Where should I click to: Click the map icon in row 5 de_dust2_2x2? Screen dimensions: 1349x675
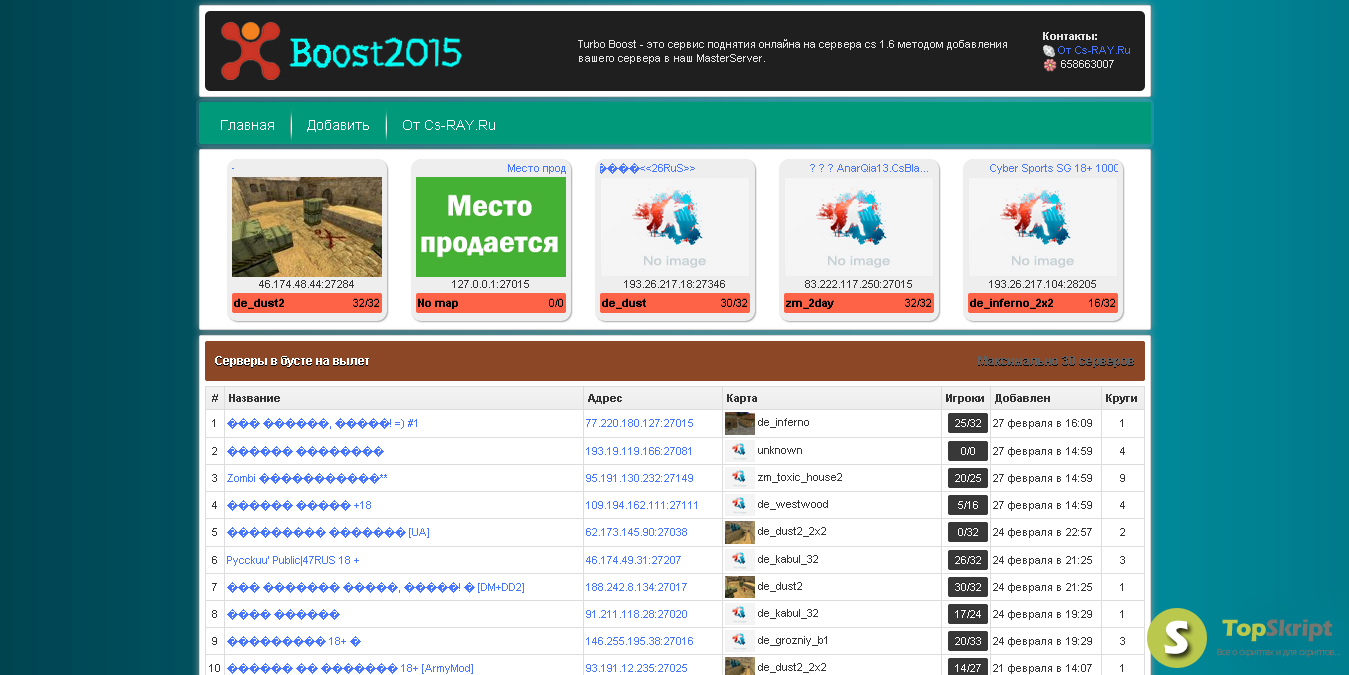point(740,532)
